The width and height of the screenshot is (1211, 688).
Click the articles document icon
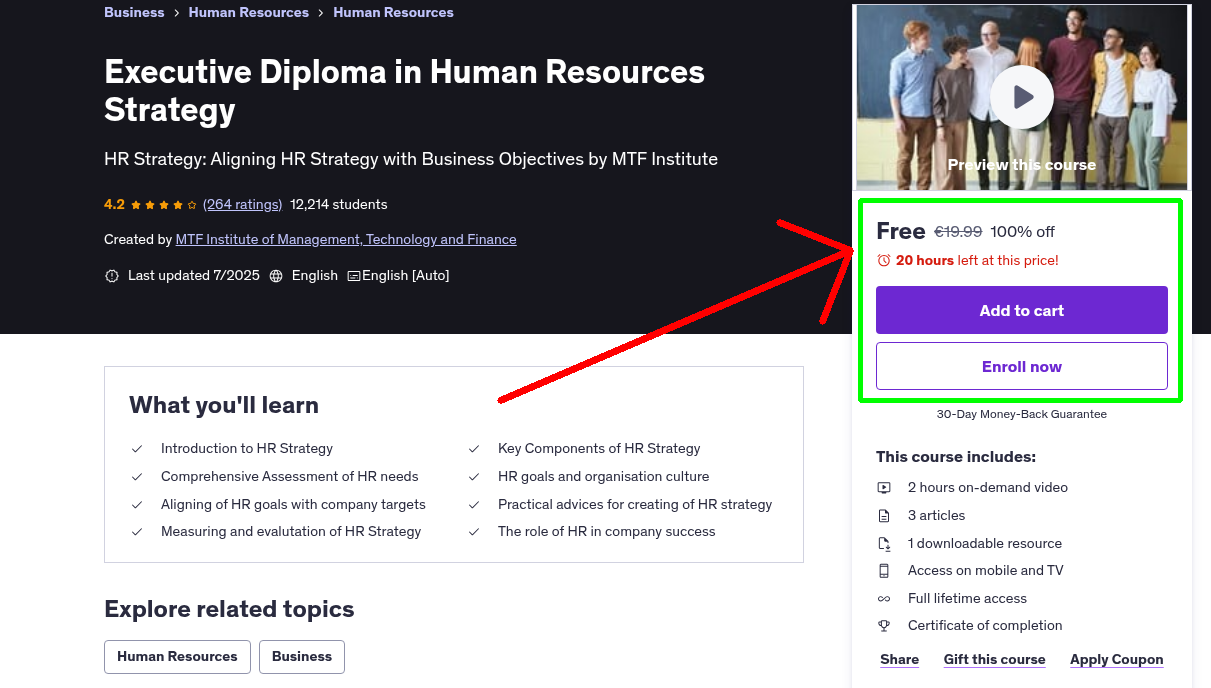(884, 516)
